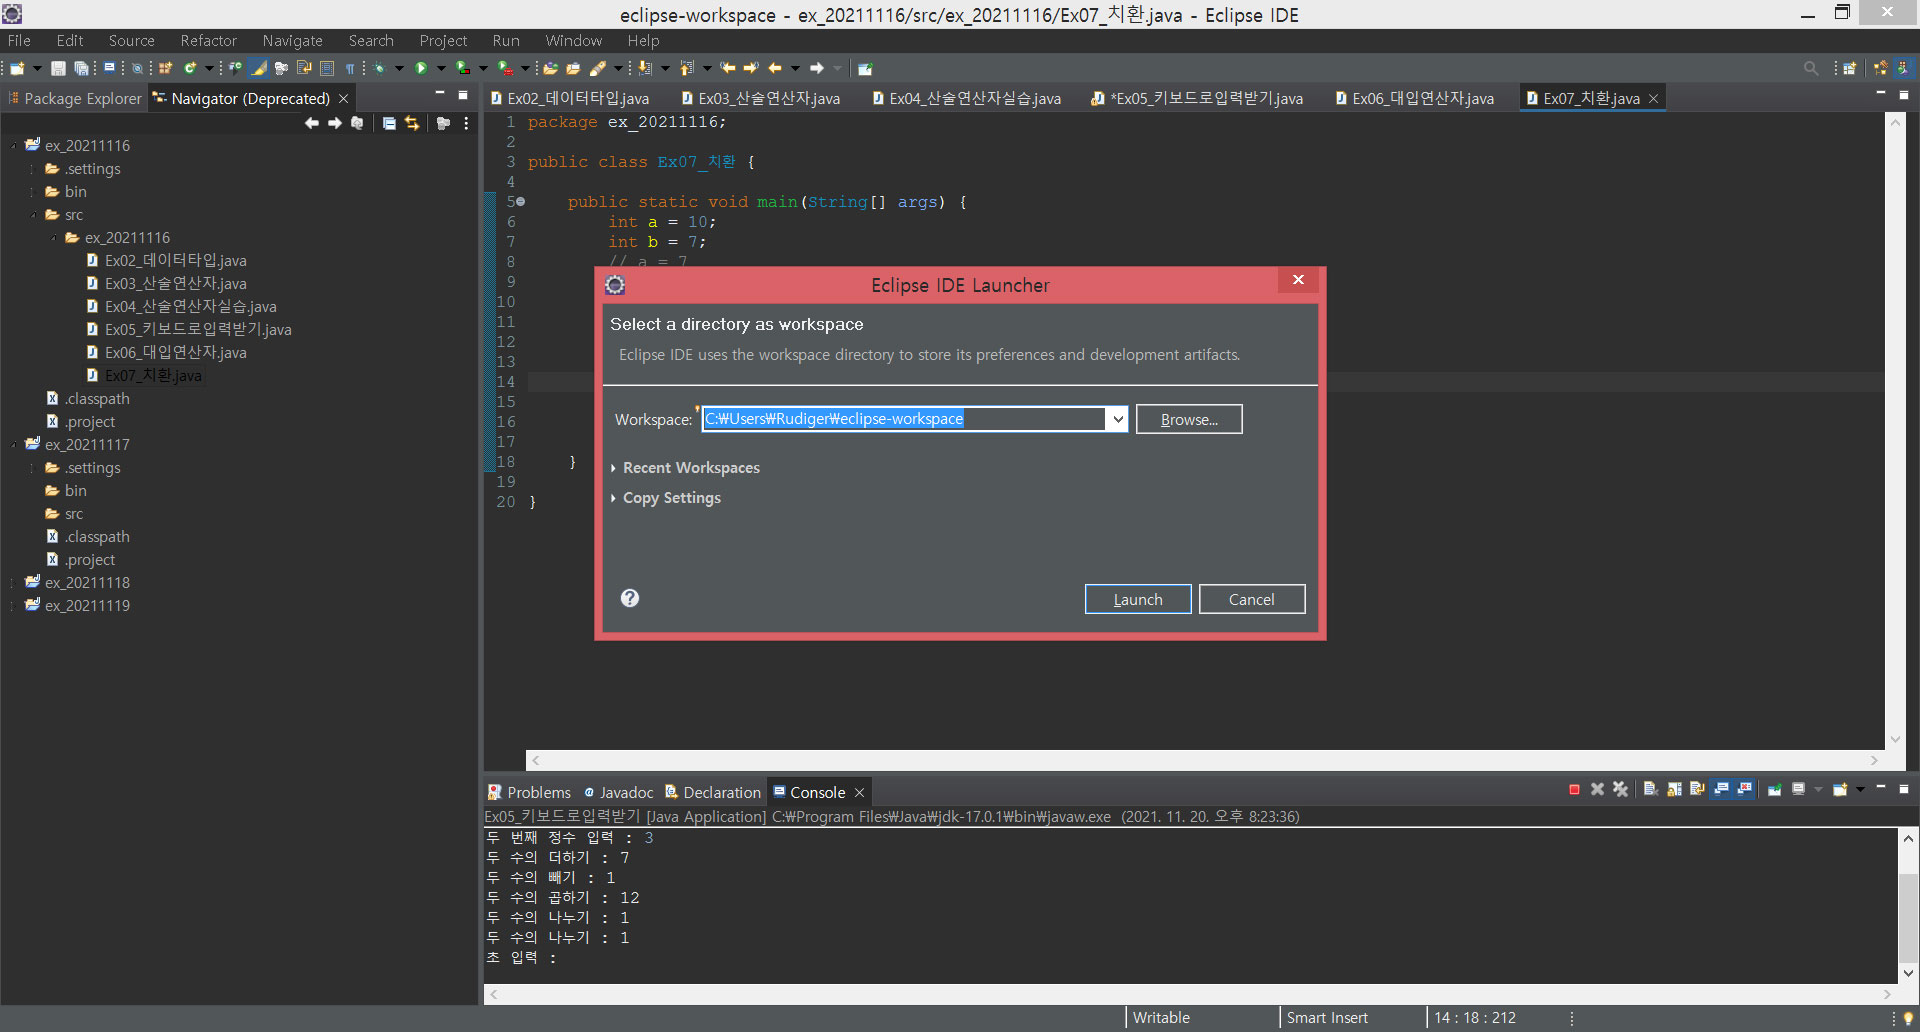Click Navigator's Collapse All icon

coord(389,123)
